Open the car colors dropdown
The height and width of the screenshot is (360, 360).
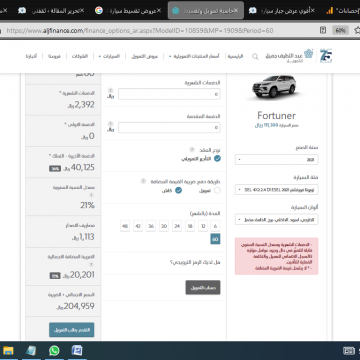click(x=276, y=220)
